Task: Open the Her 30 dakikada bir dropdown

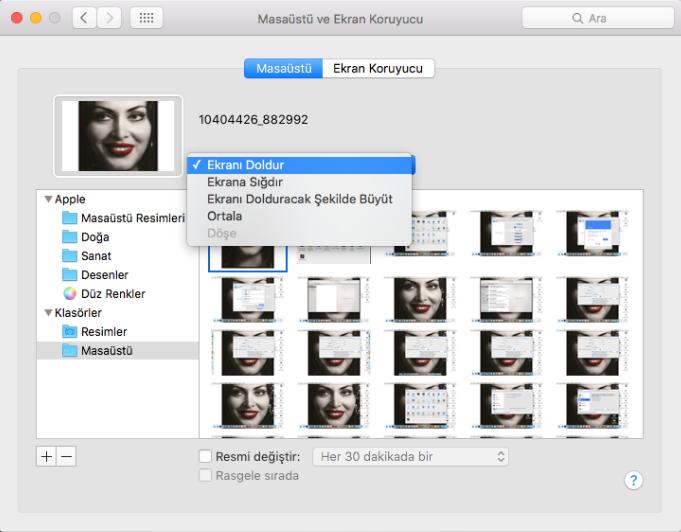Action: 410,457
